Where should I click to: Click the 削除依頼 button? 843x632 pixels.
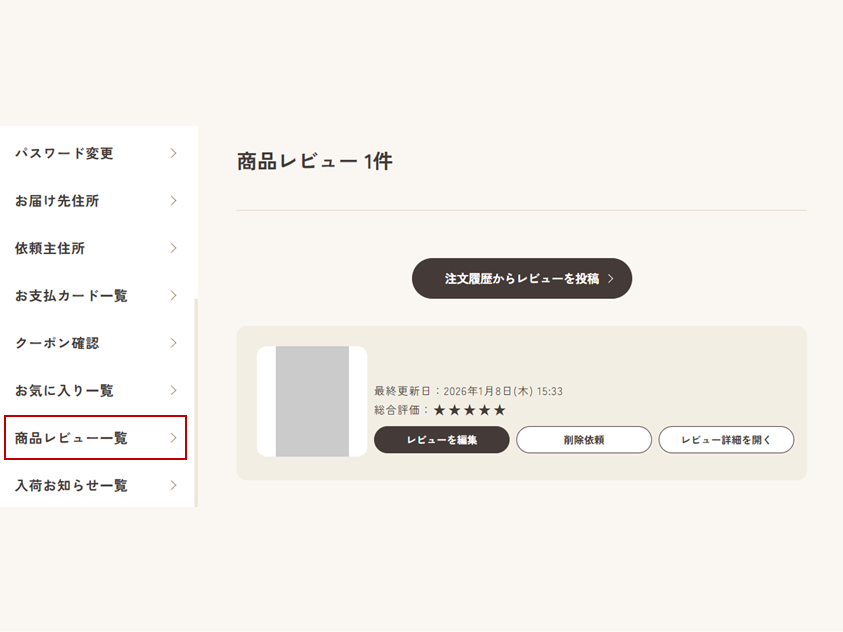click(x=583, y=440)
